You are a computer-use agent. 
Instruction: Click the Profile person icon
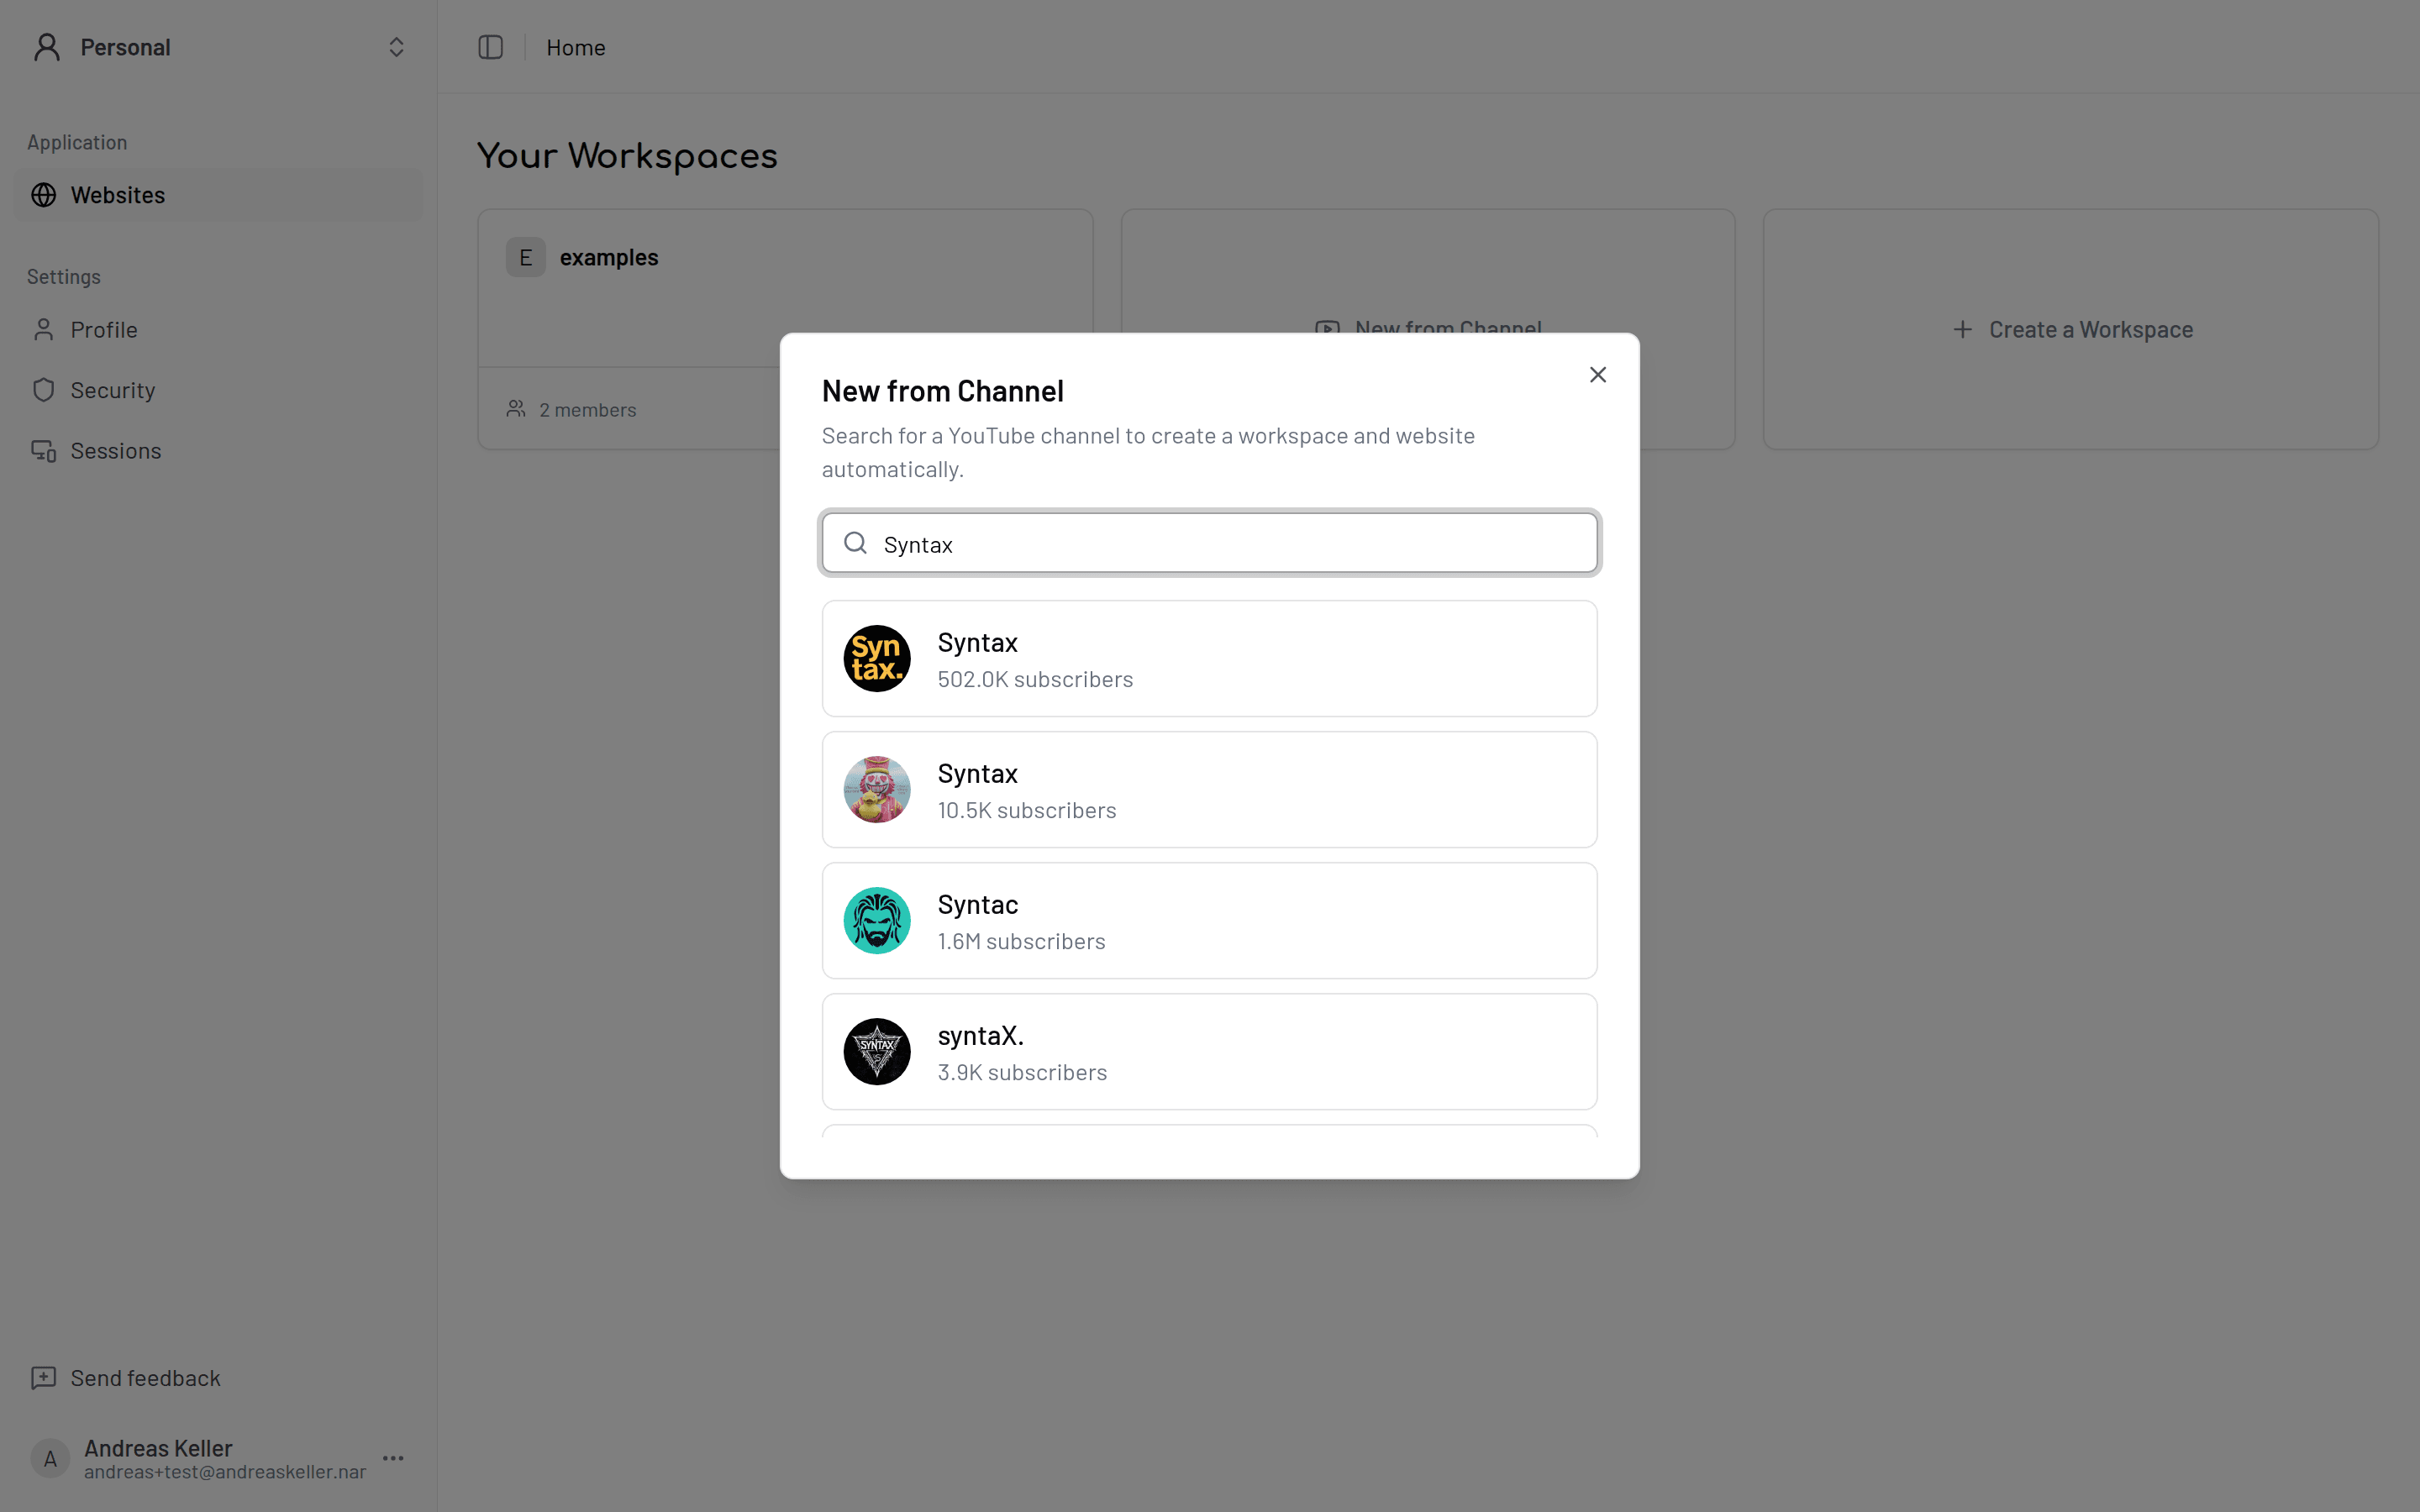click(43, 330)
